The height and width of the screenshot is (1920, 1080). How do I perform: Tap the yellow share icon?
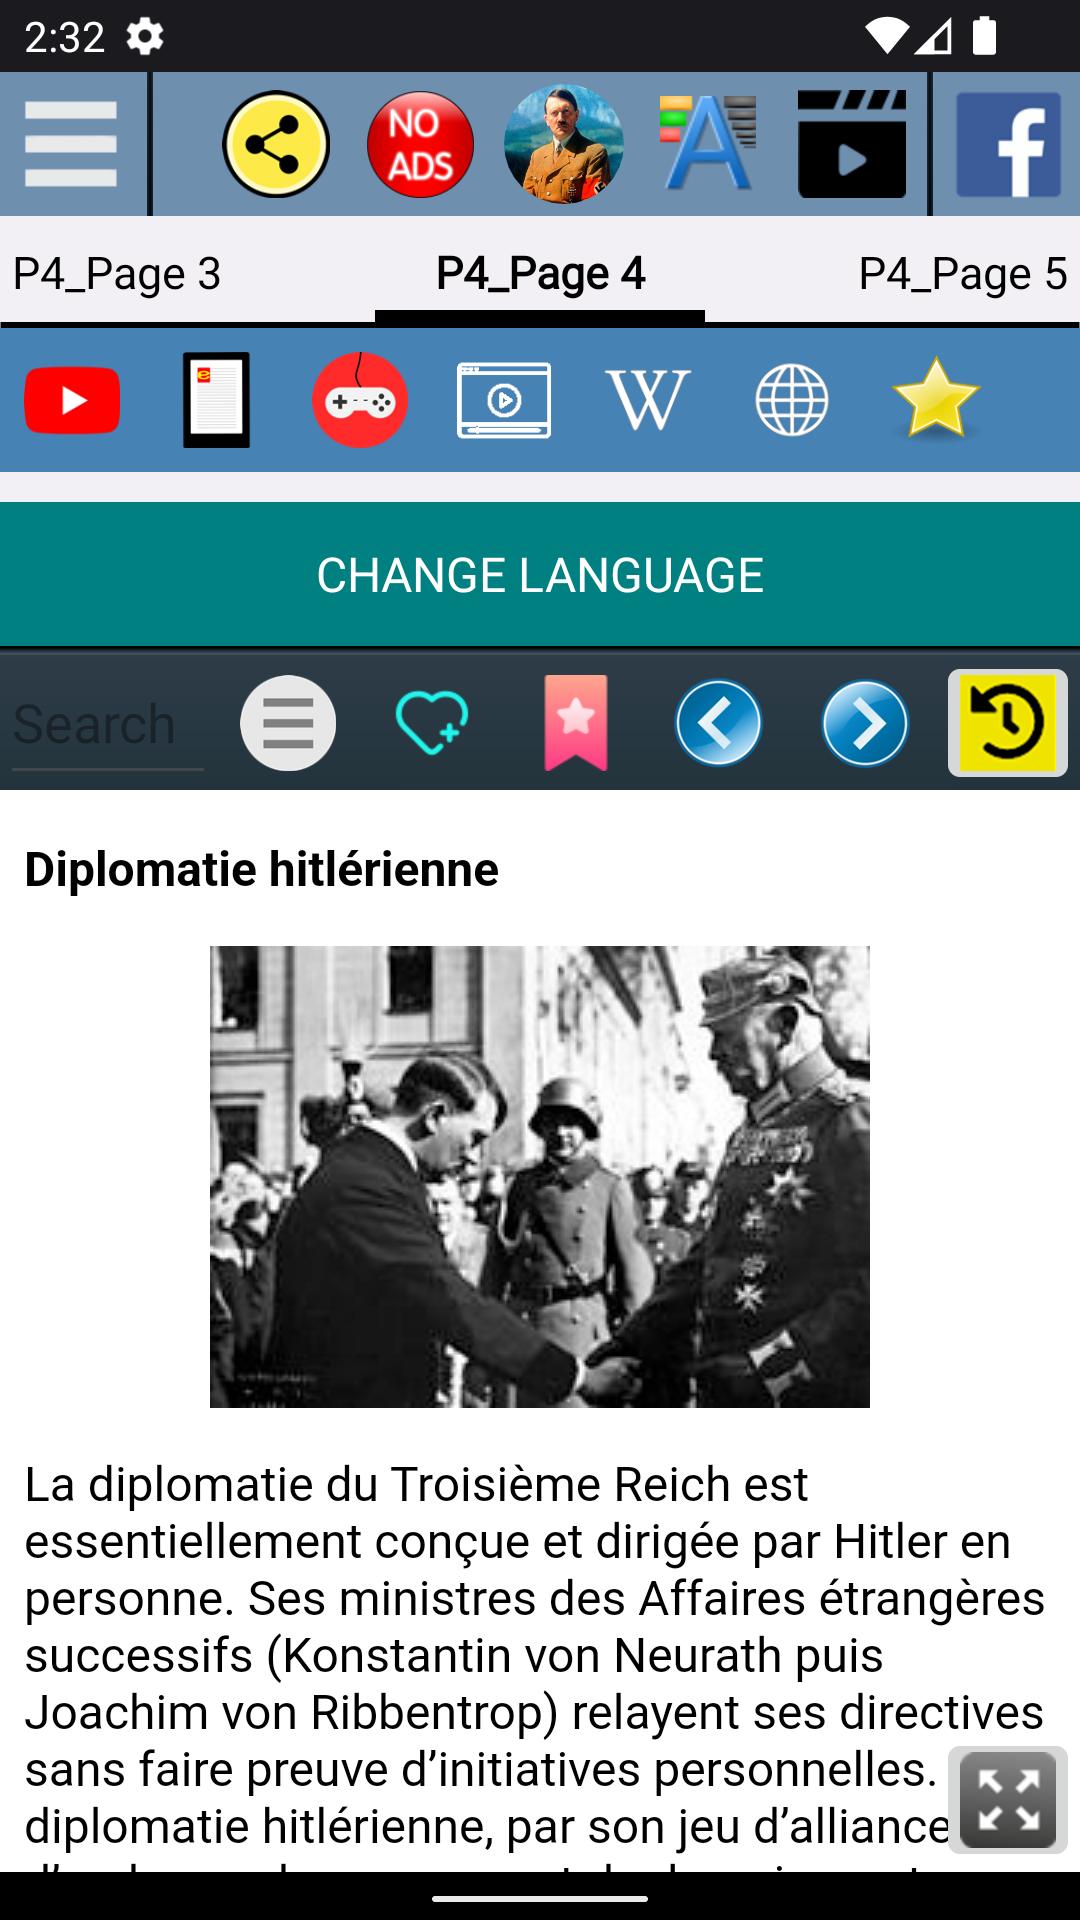click(276, 144)
